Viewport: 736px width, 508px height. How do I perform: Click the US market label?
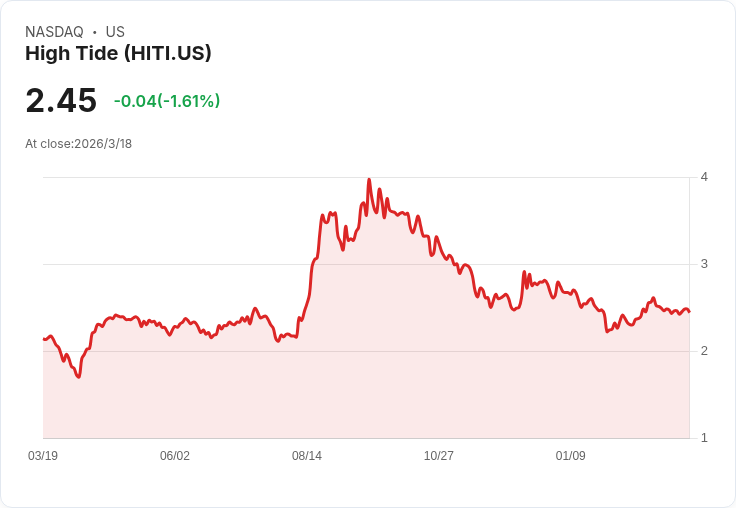coord(115,32)
